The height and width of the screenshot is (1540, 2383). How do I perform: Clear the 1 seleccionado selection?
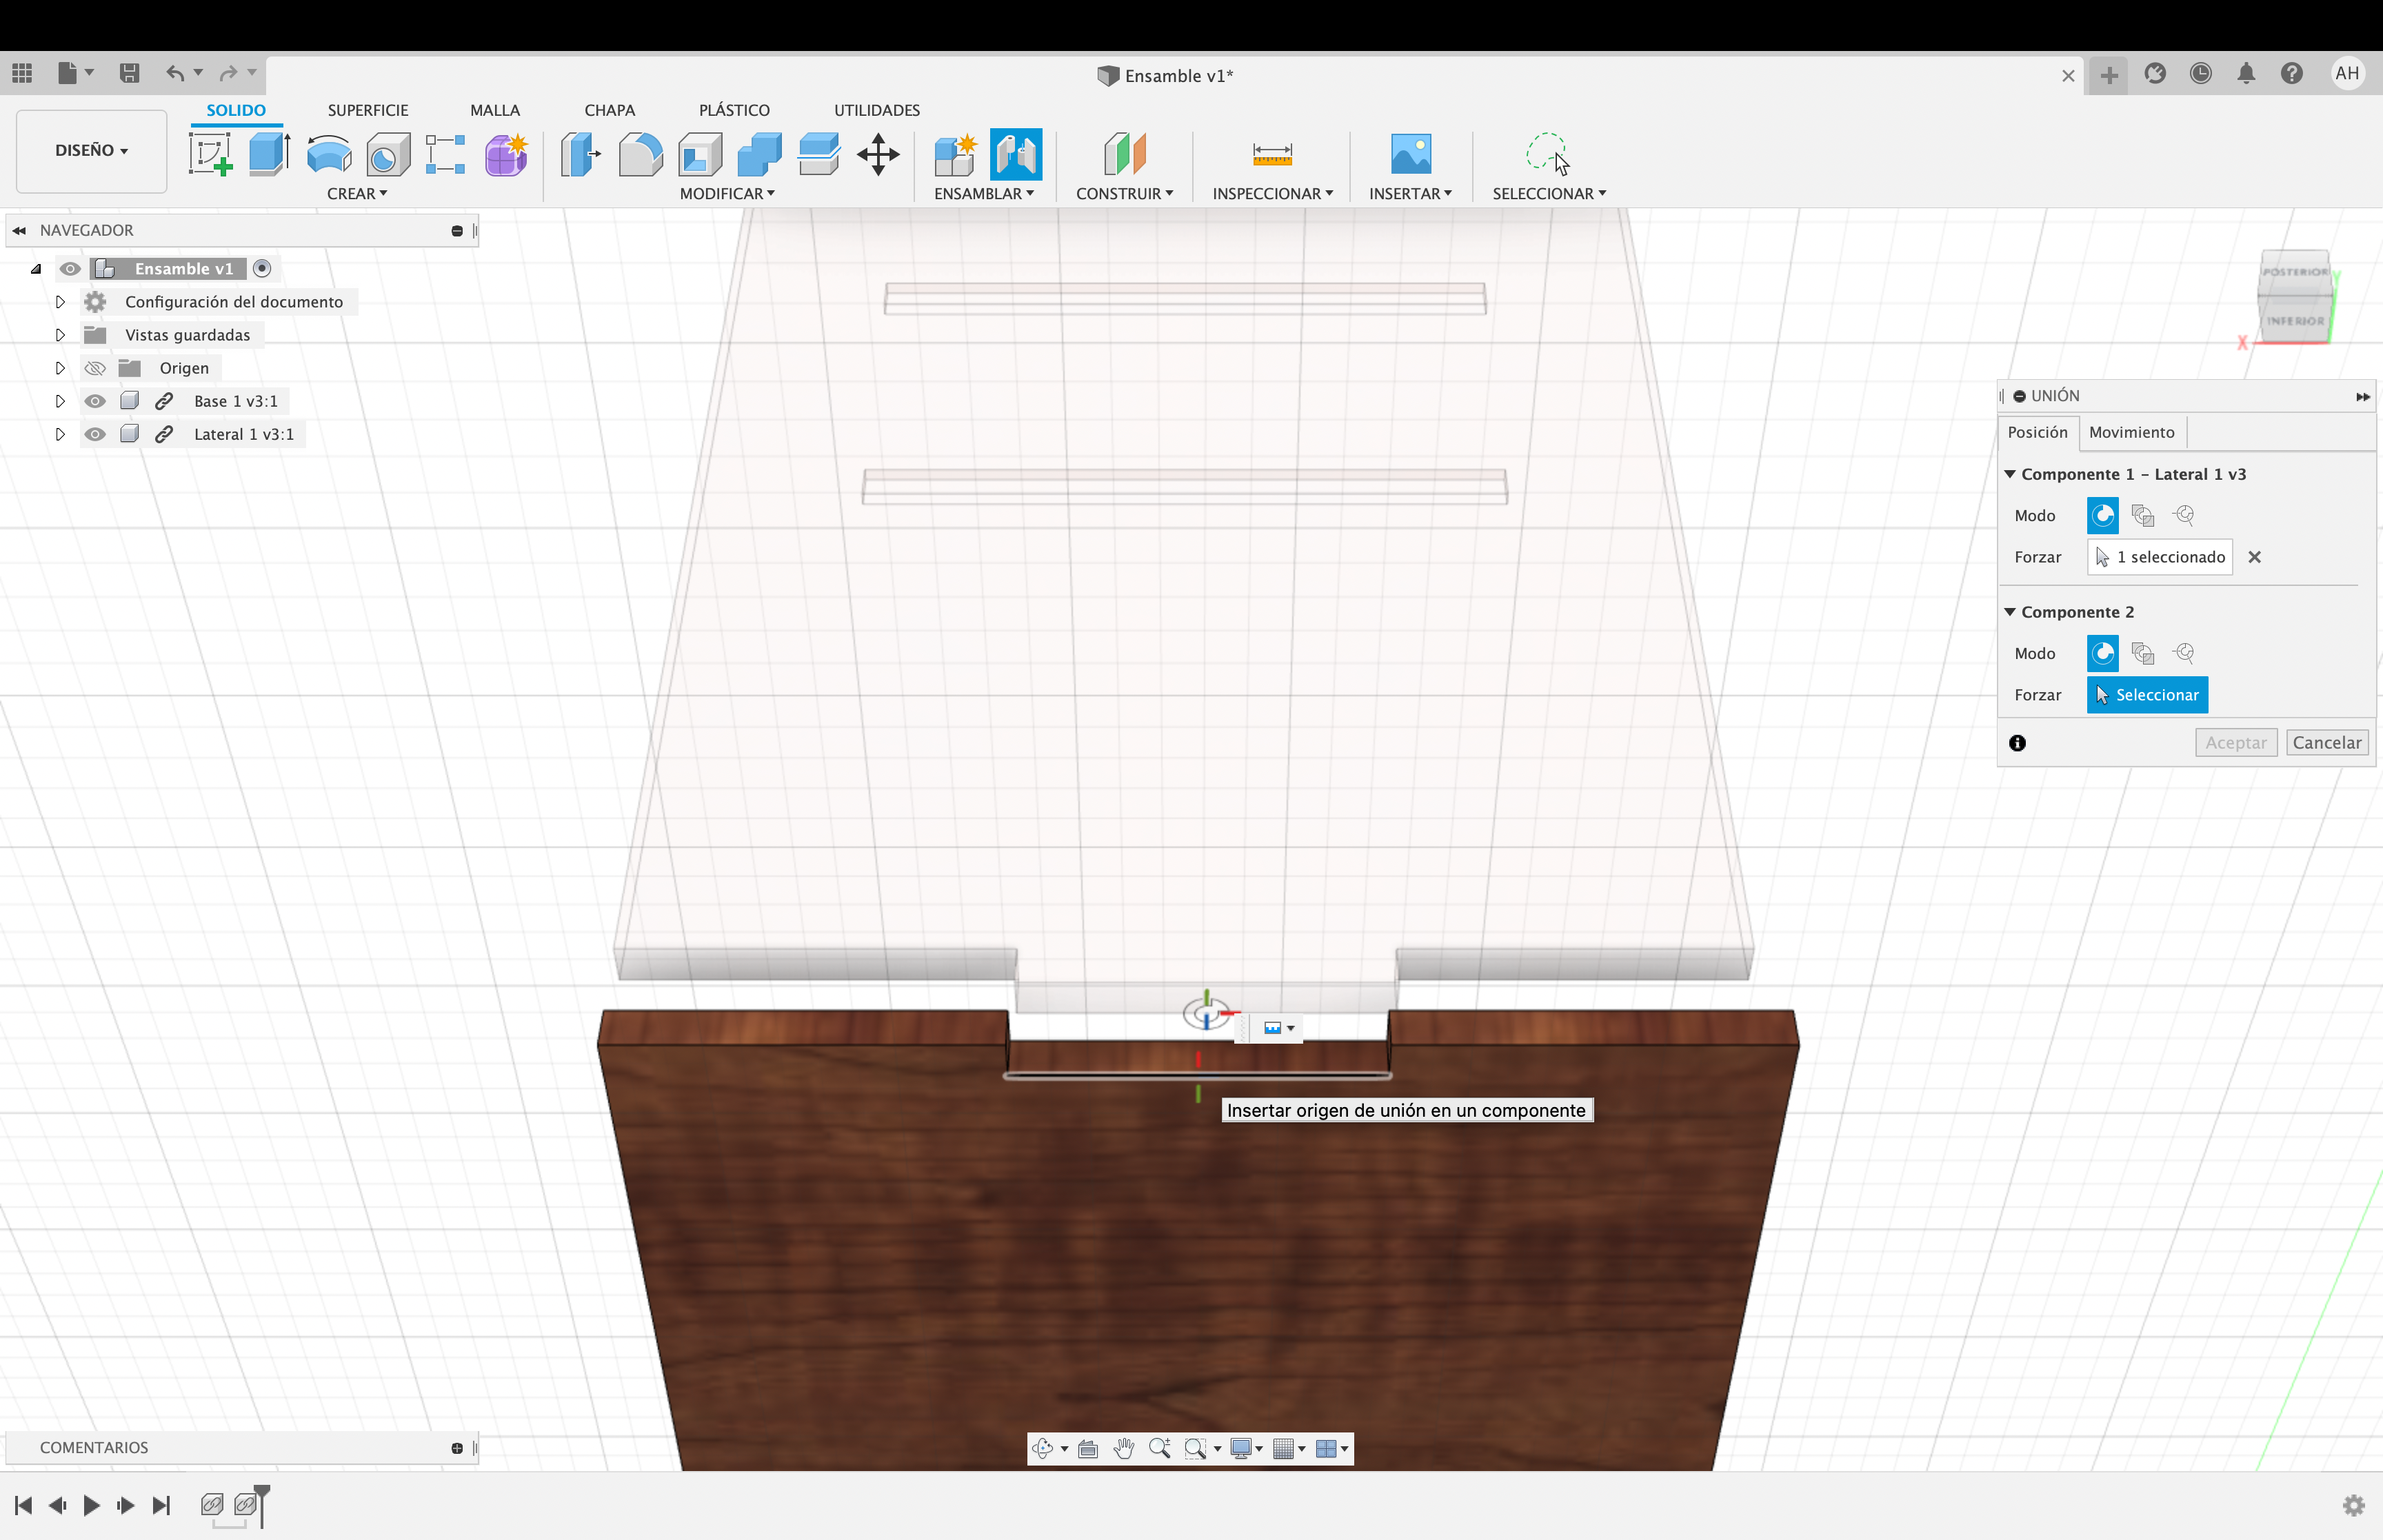point(2255,557)
